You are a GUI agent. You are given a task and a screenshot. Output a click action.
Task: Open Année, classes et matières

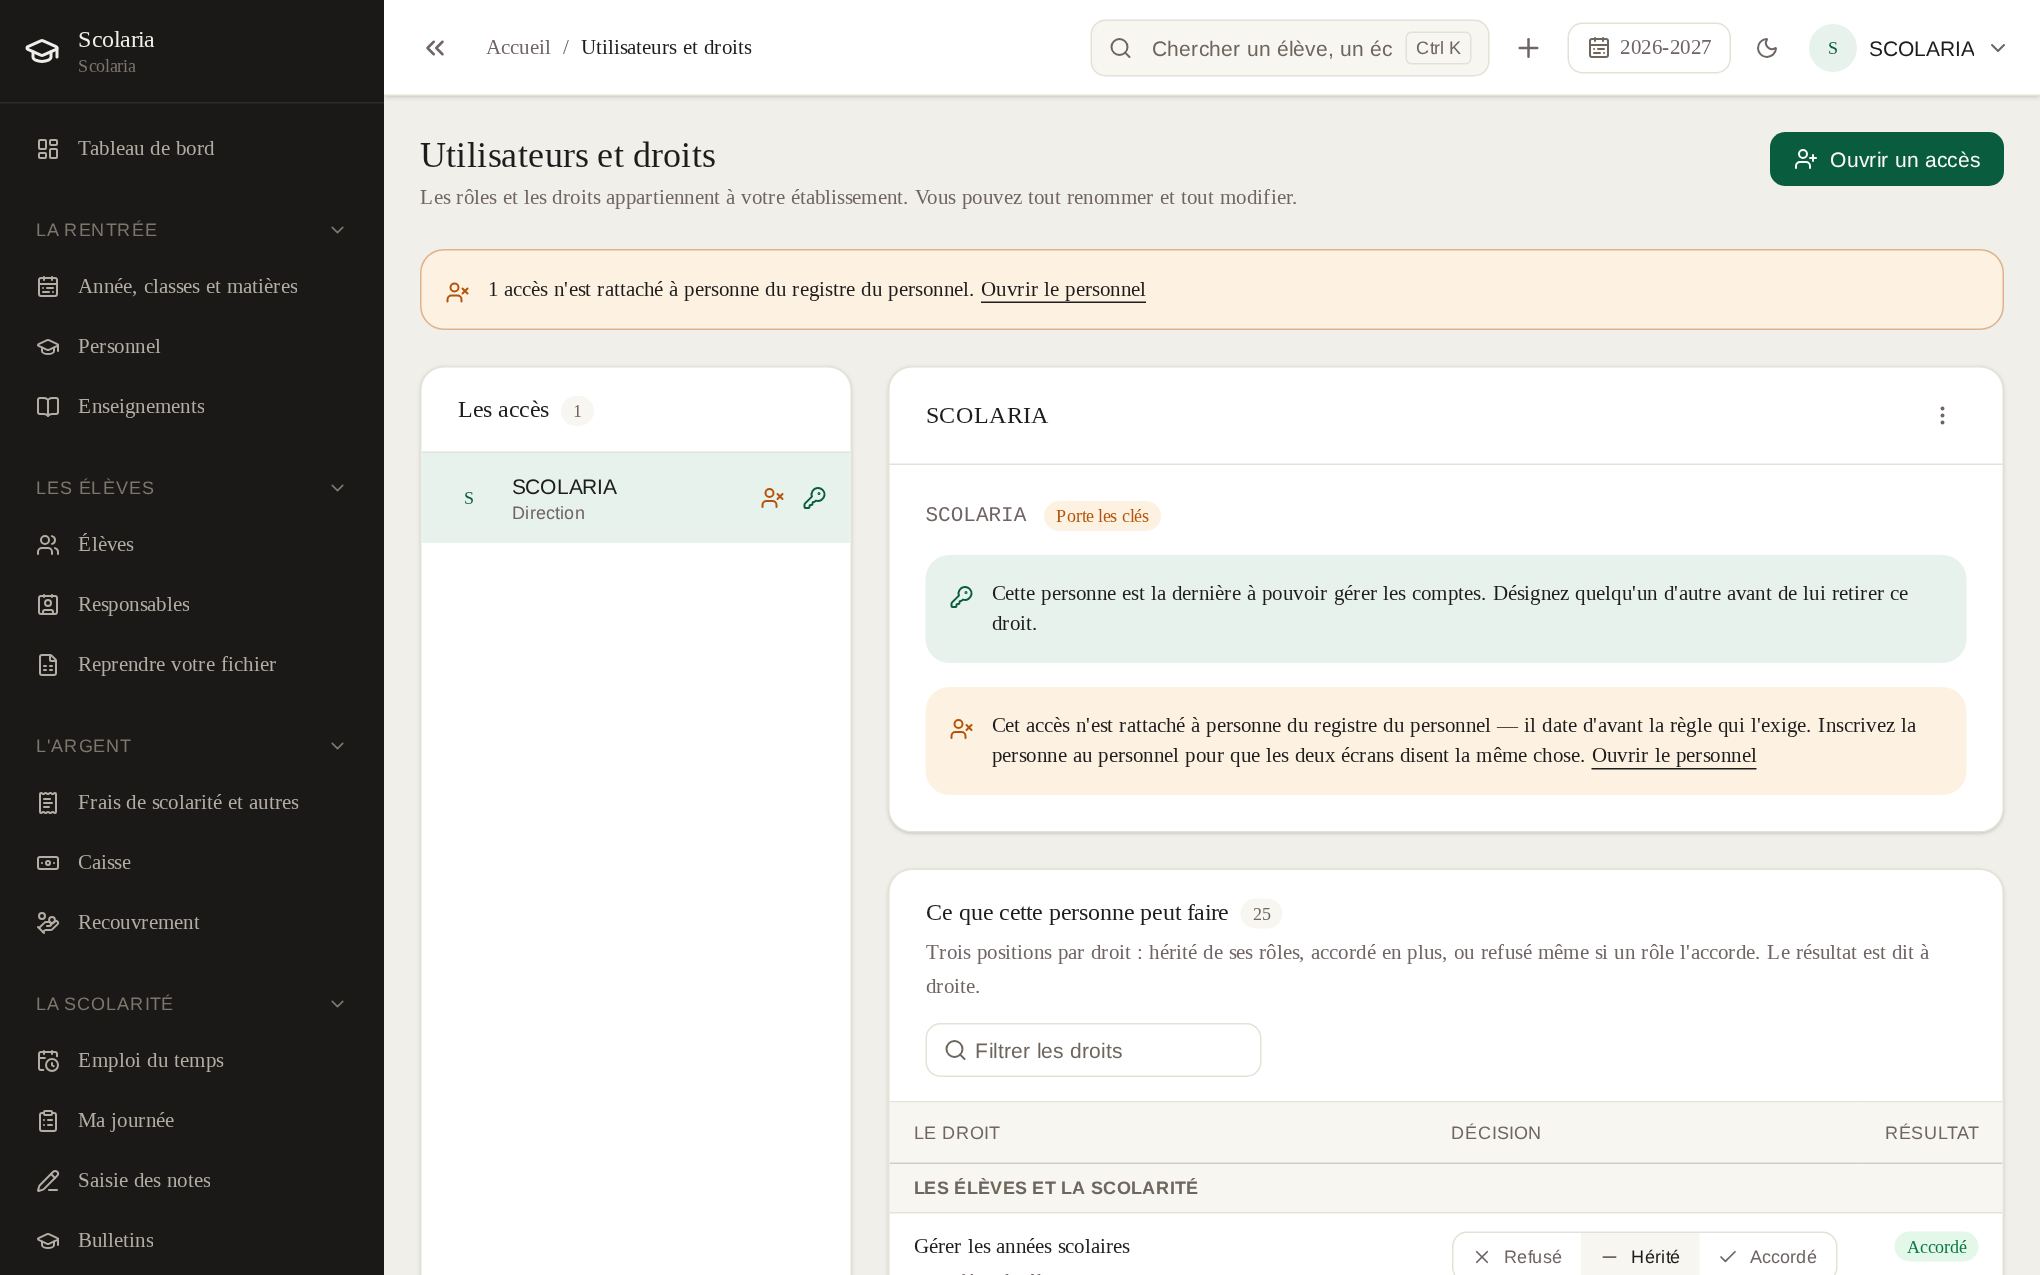pyautogui.click(x=192, y=287)
